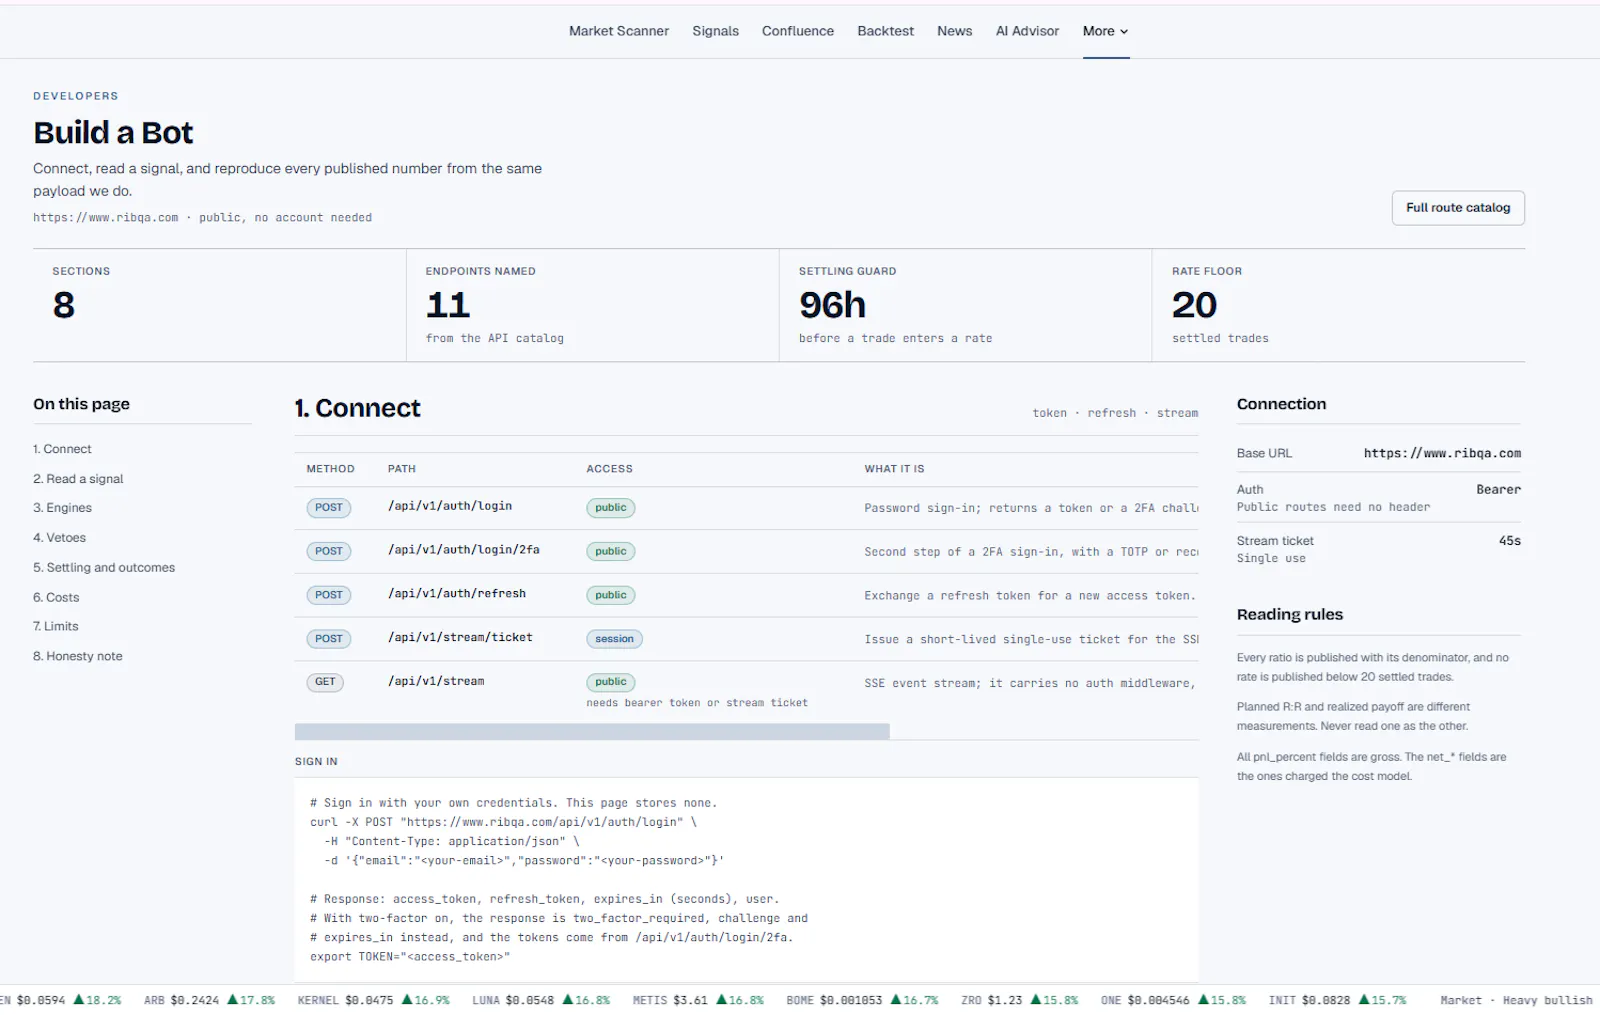Jump to '6. Costs' section
The height and width of the screenshot is (1015, 1600).
coord(56,597)
